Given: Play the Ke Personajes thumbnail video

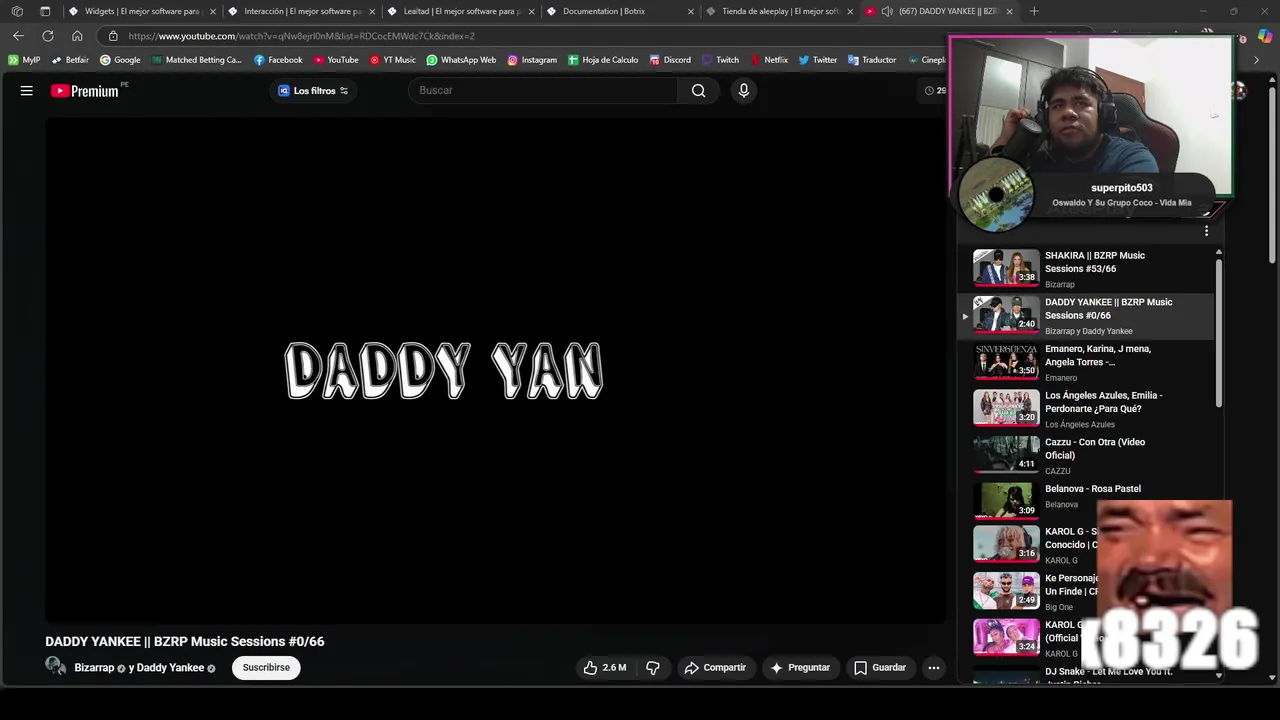Looking at the screenshot, I should [x=1006, y=590].
